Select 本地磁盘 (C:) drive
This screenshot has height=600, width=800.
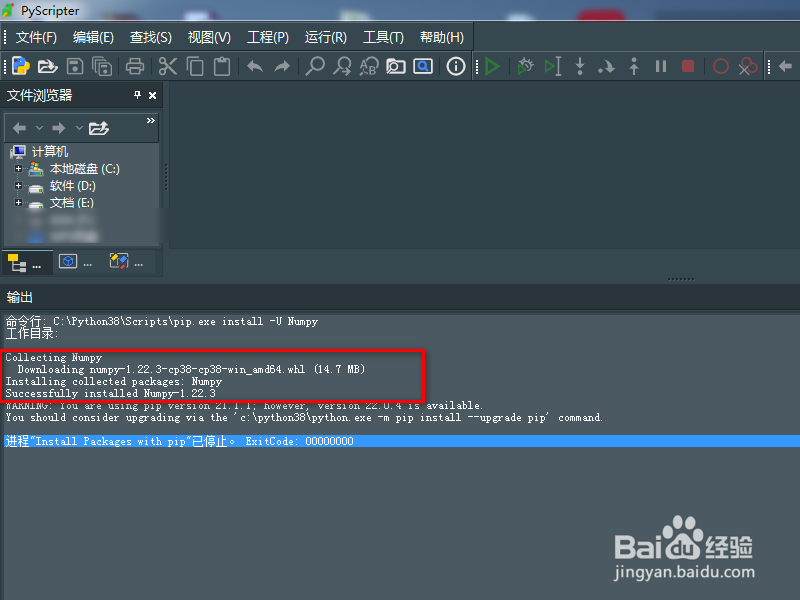[x=84, y=169]
